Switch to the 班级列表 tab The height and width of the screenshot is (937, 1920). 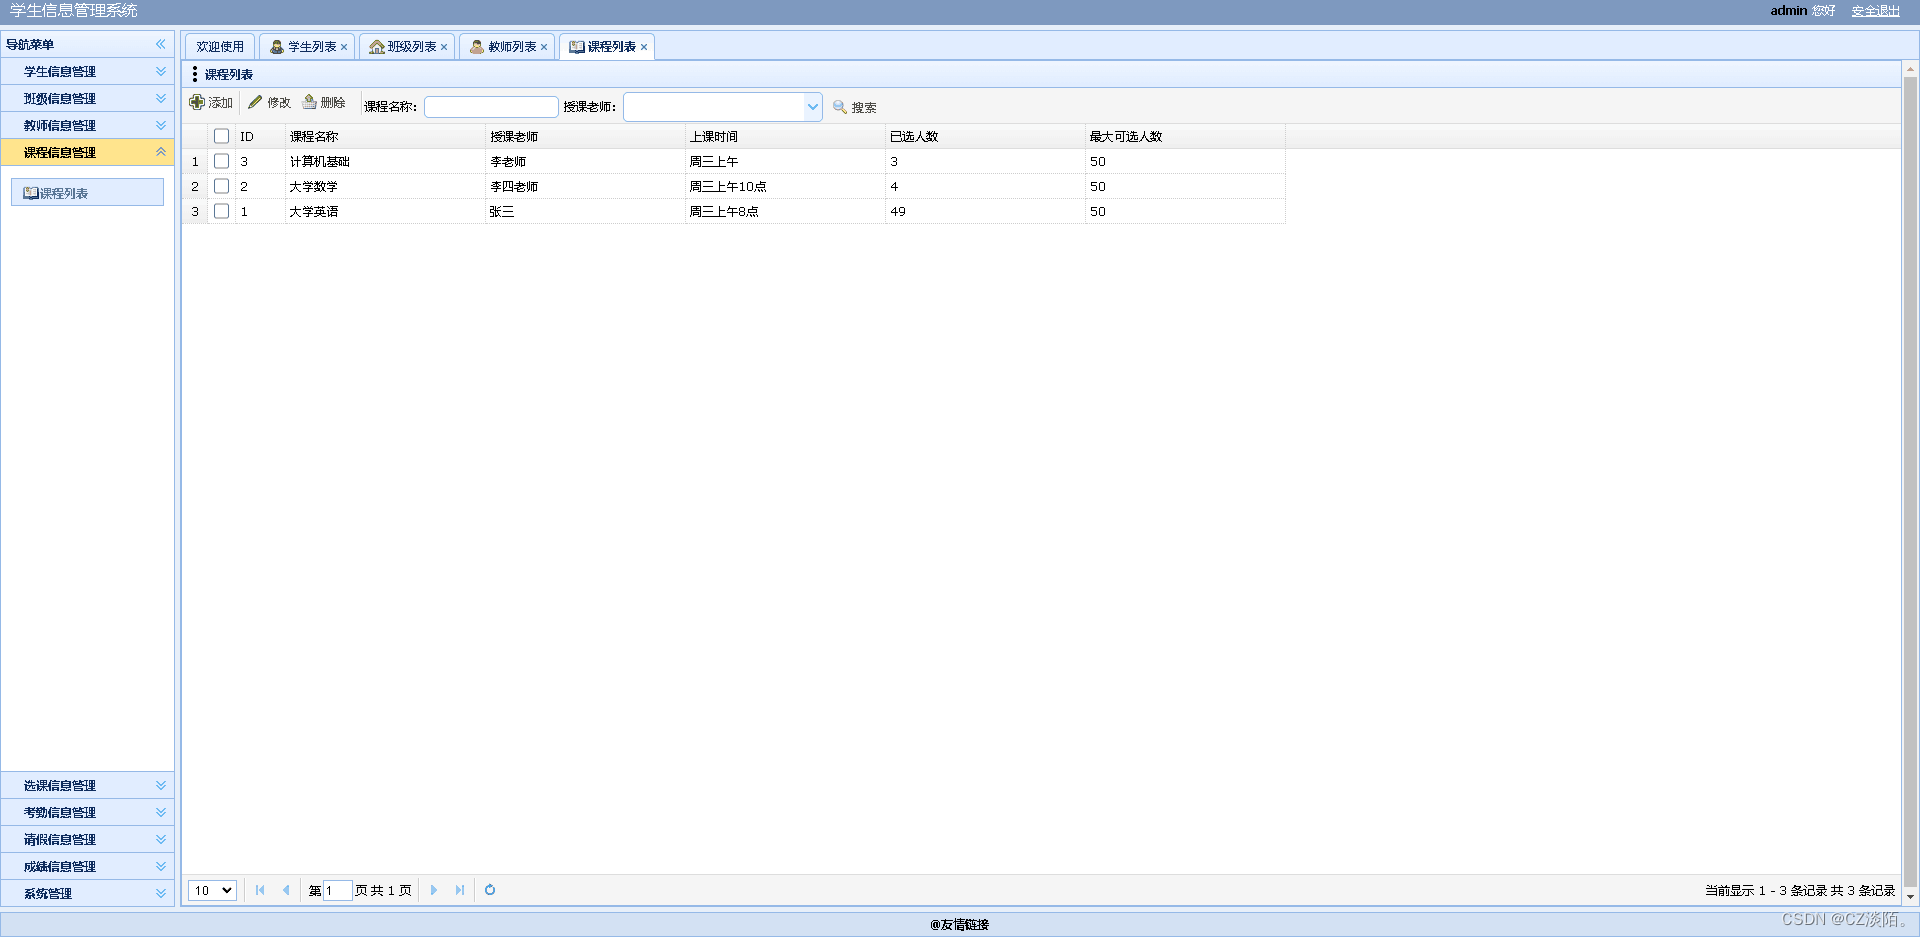[405, 47]
